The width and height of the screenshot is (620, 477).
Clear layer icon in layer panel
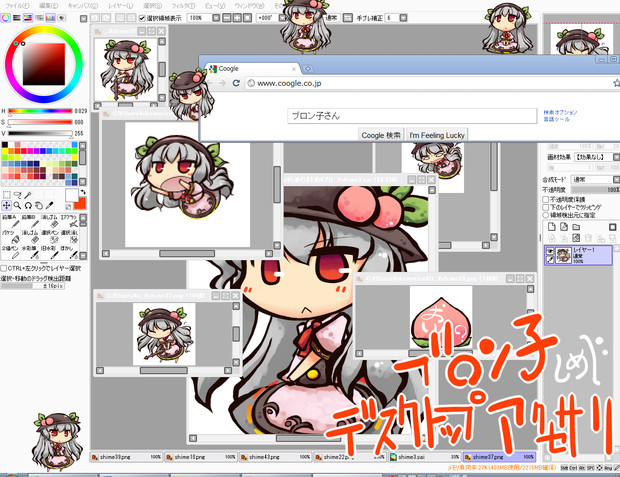(x=576, y=238)
